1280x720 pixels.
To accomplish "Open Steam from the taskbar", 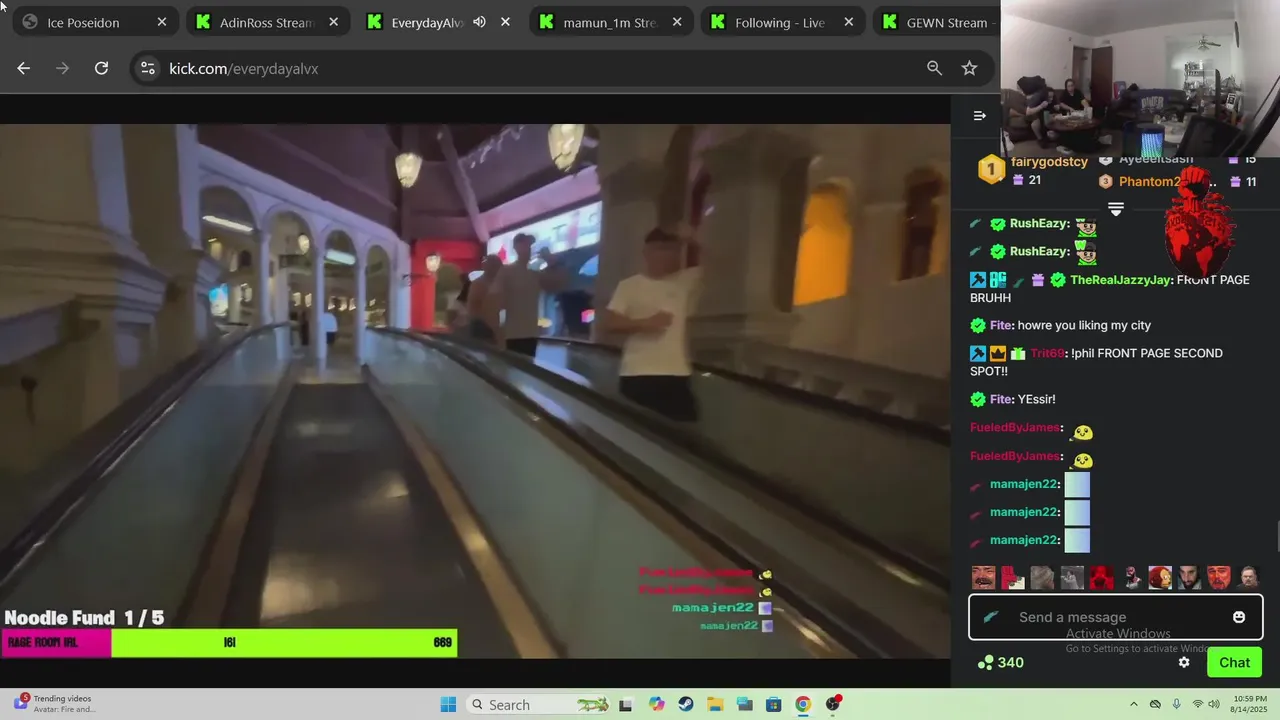I will point(685,704).
